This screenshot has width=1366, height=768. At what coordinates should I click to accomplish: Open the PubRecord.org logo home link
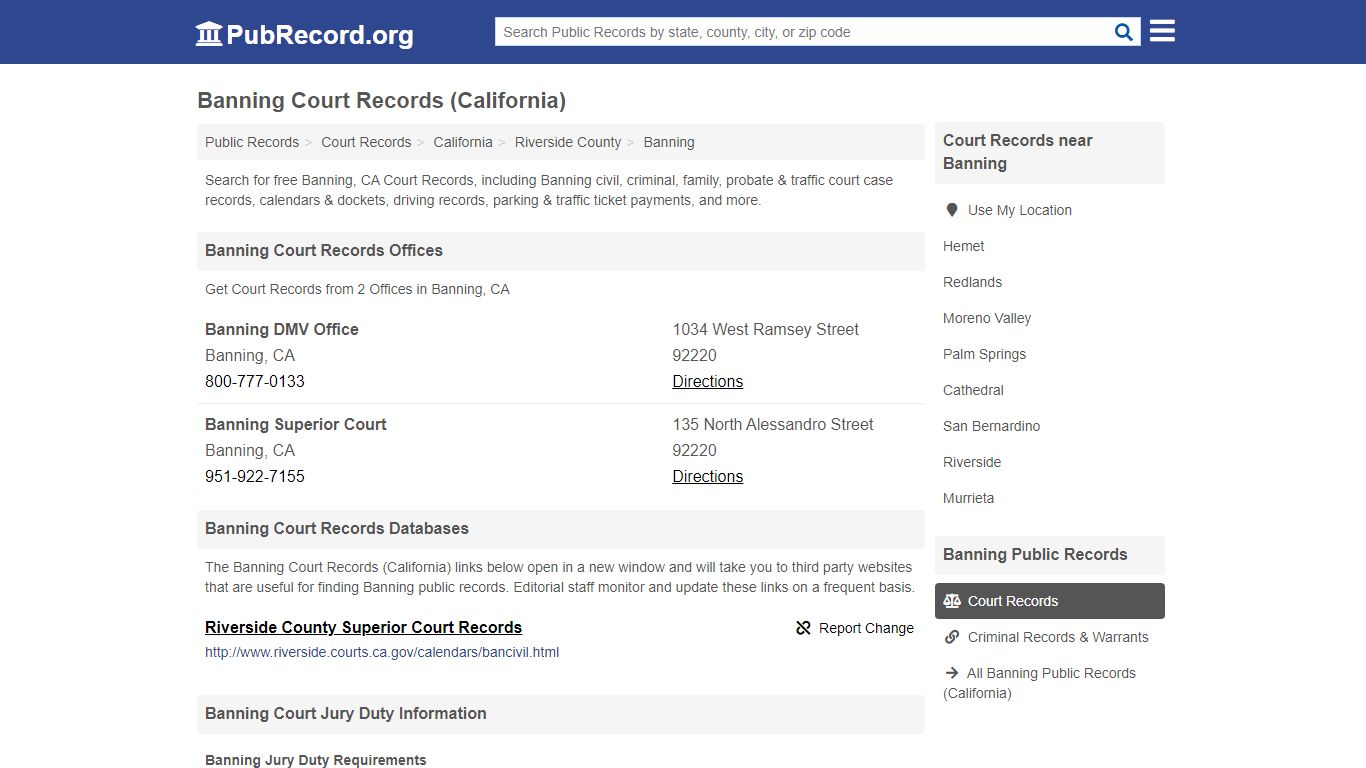pyautogui.click(x=304, y=34)
